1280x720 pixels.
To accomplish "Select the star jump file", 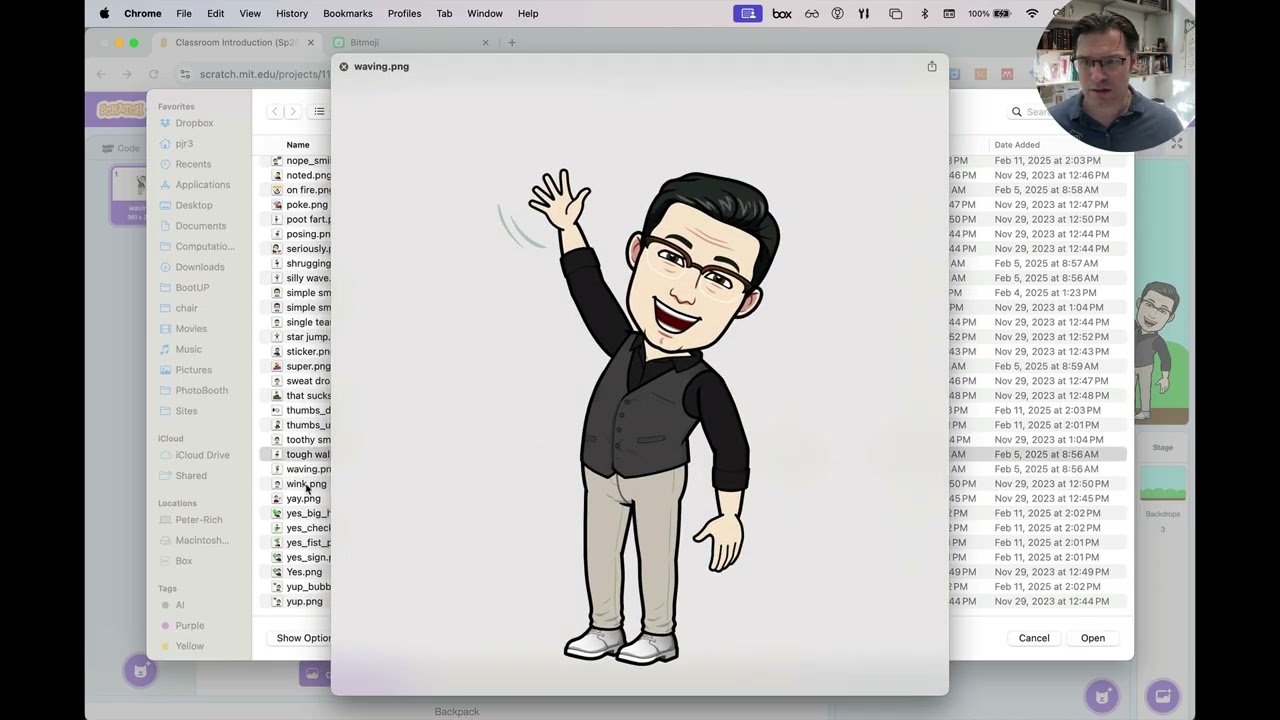I will [308, 337].
